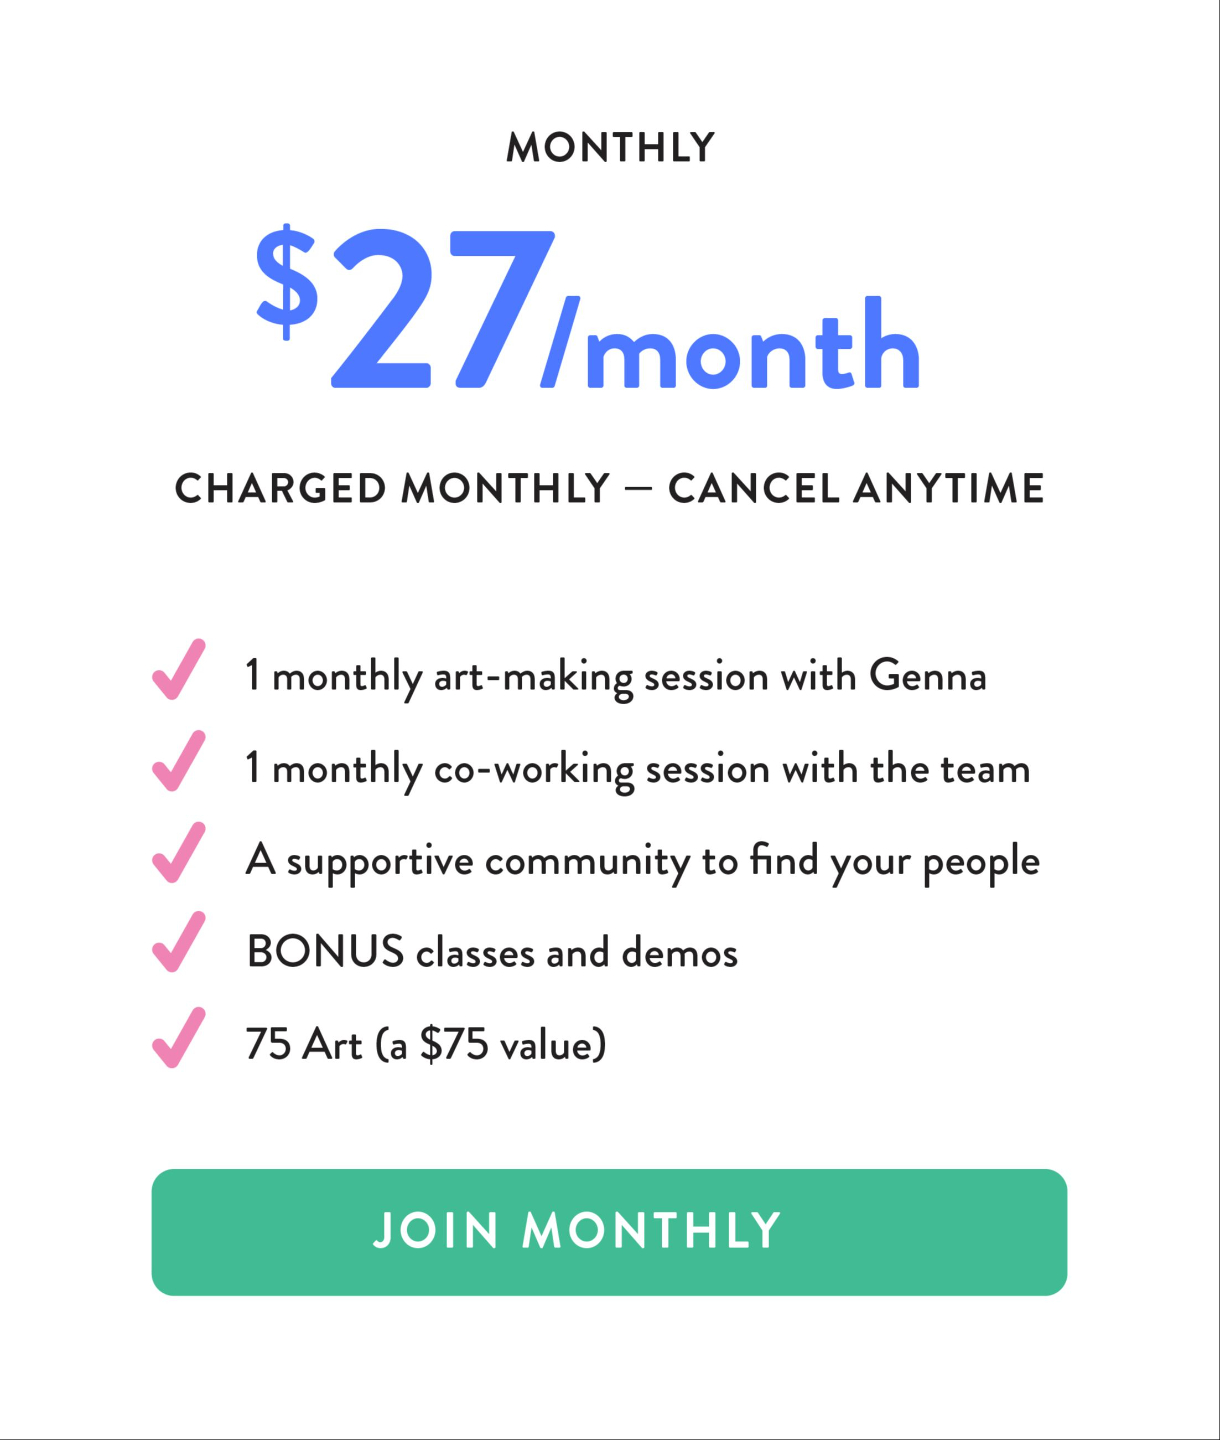
Task: Click the $27/month price text
Action: click(588, 308)
